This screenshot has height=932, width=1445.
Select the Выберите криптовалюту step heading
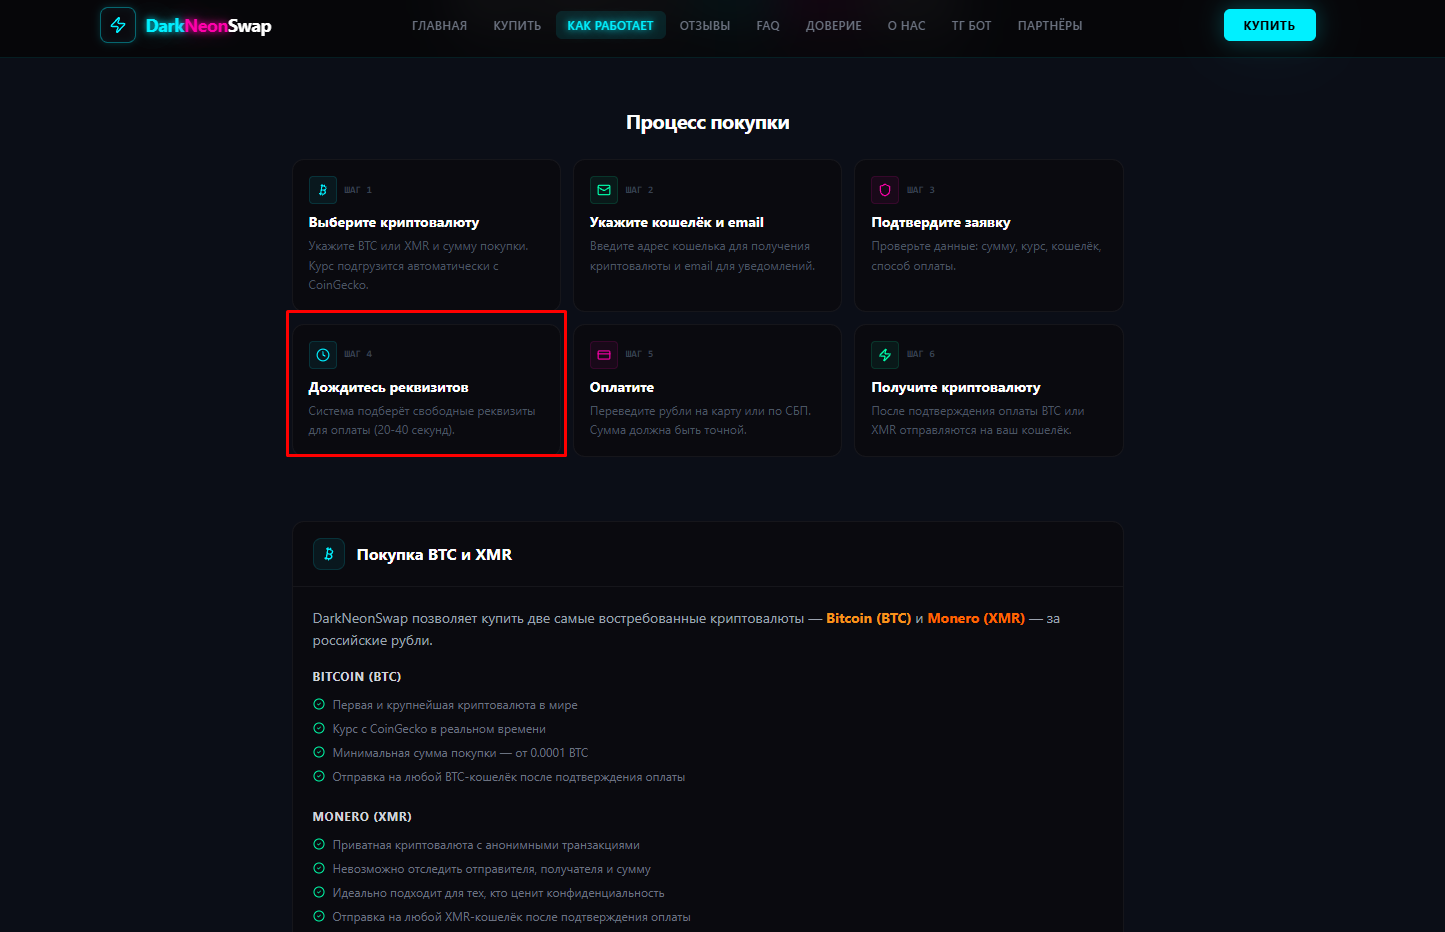(394, 222)
